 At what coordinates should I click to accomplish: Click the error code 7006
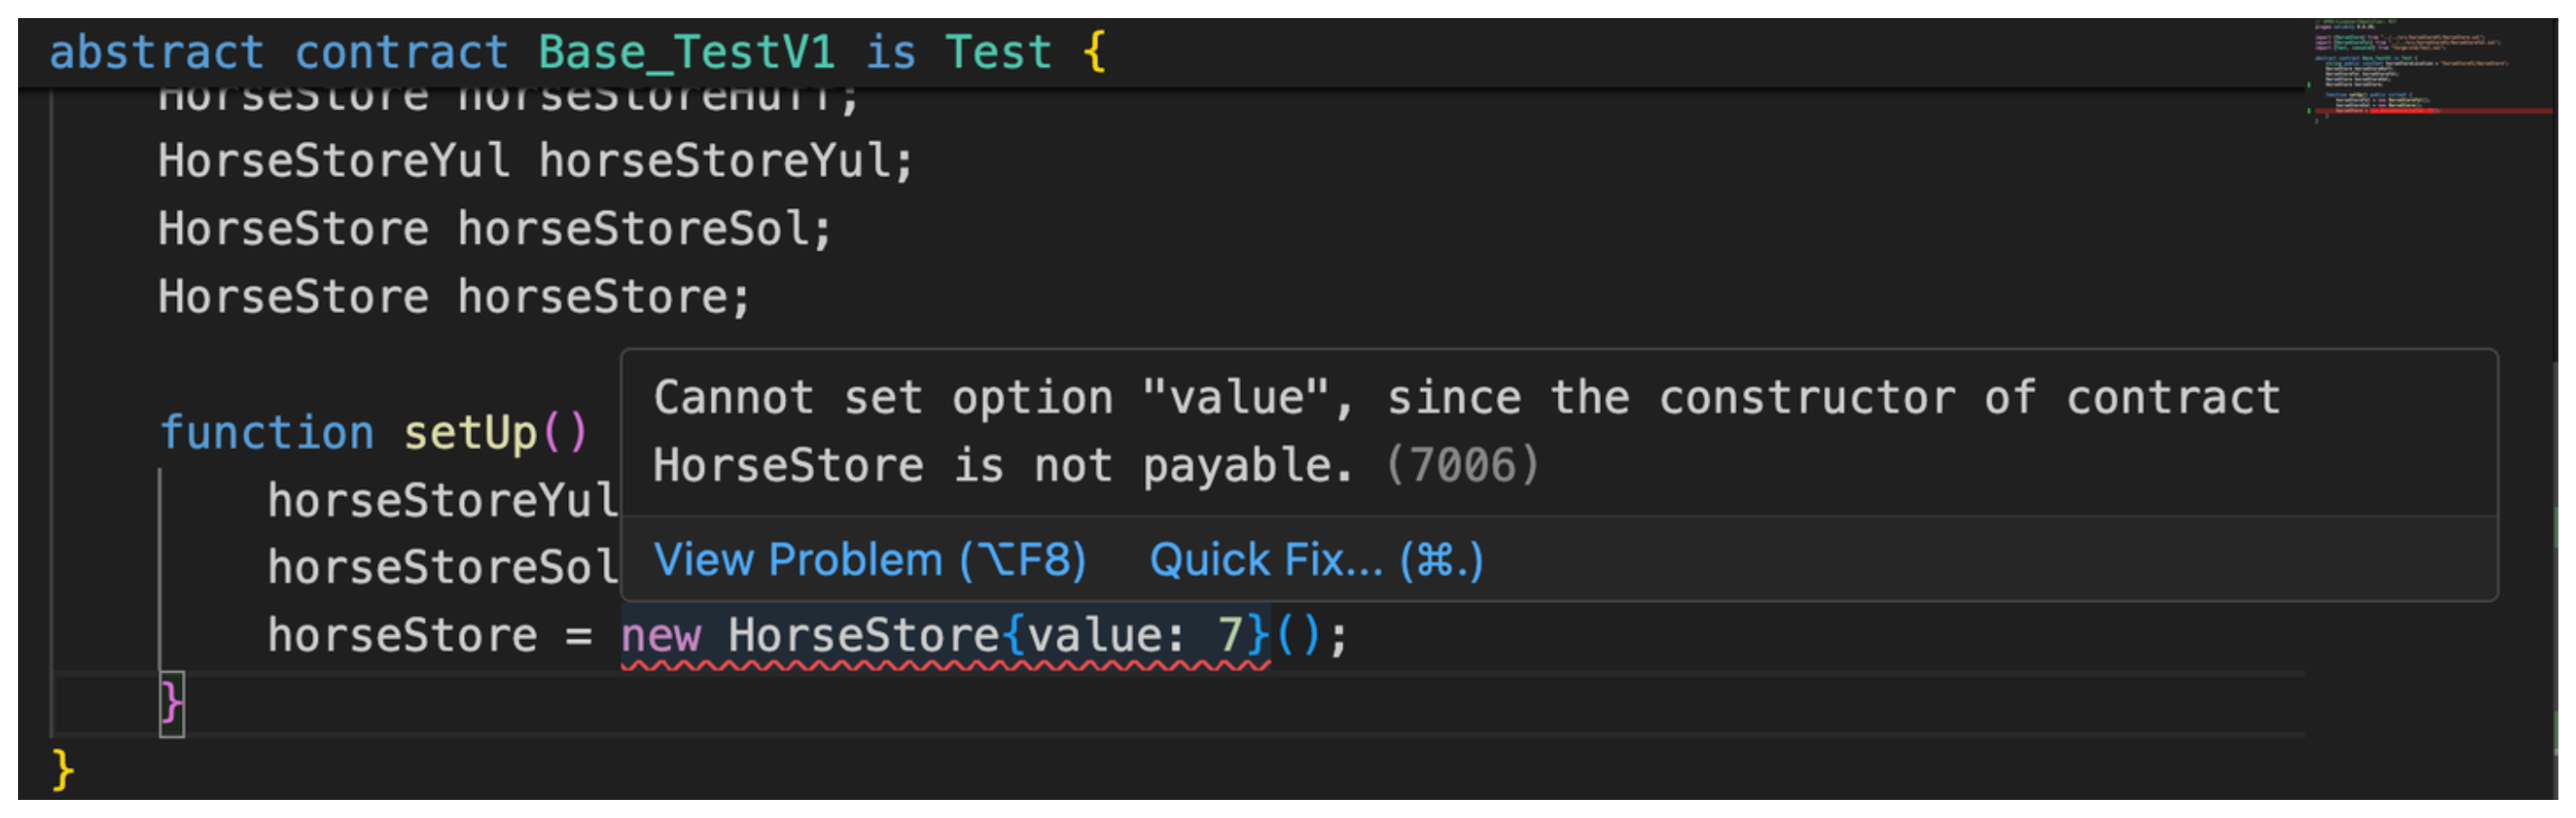[1462, 466]
